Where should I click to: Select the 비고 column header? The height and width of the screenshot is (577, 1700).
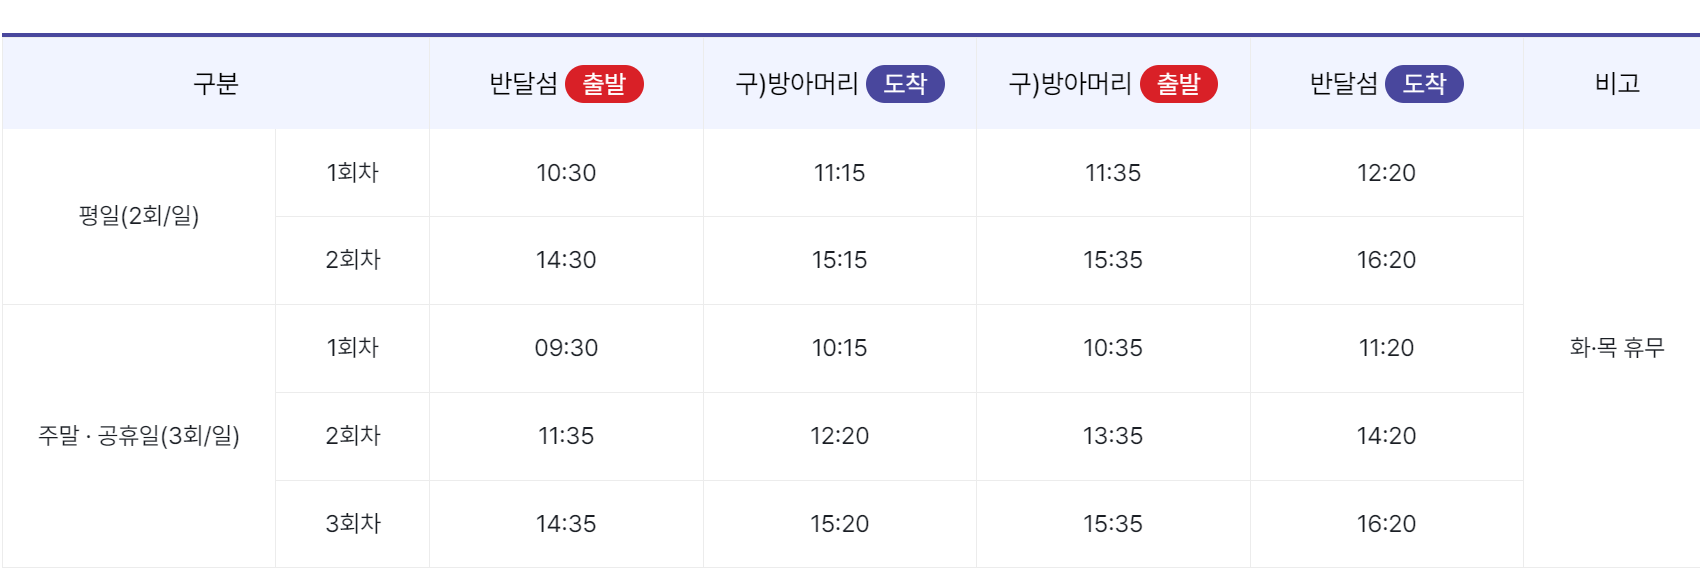point(1617,84)
